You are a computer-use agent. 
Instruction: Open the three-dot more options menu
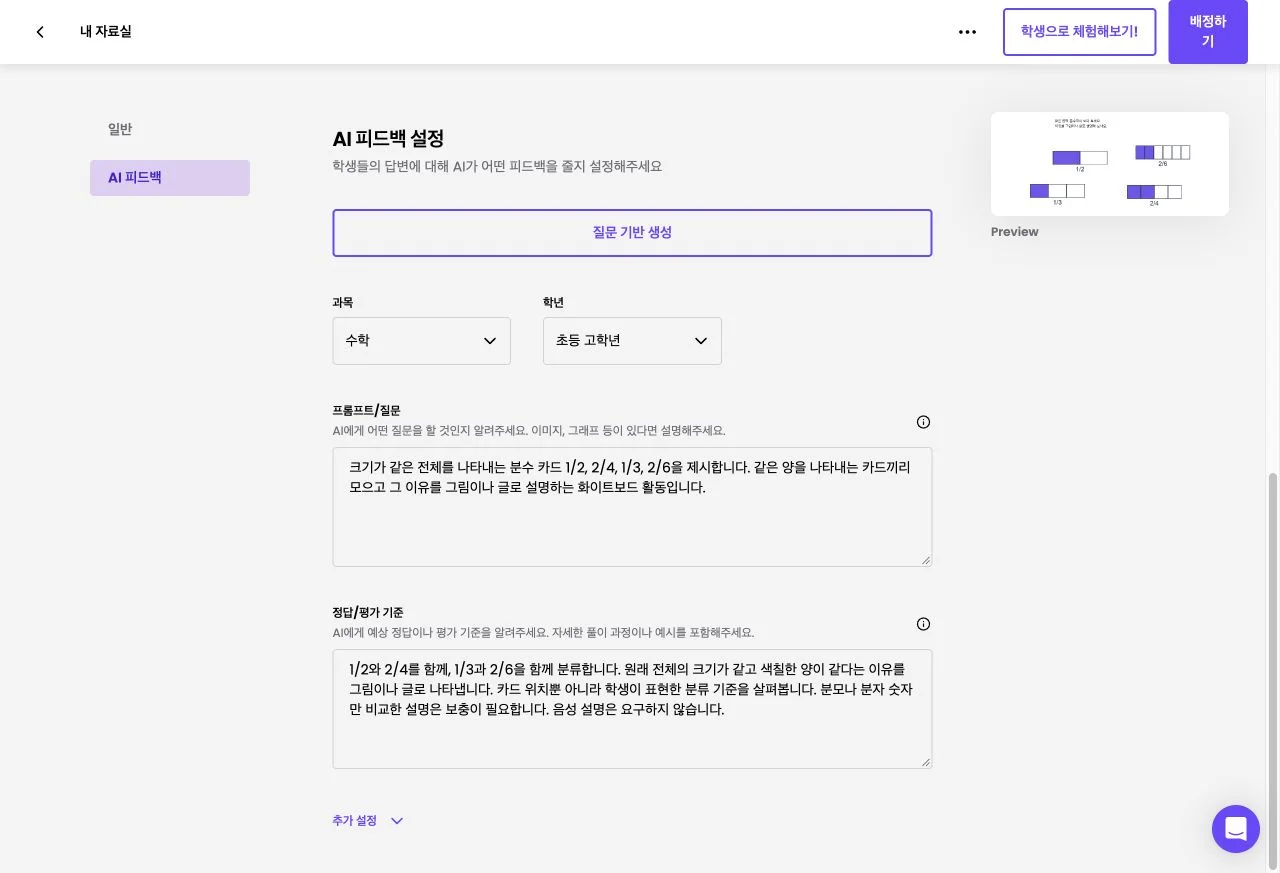click(967, 32)
